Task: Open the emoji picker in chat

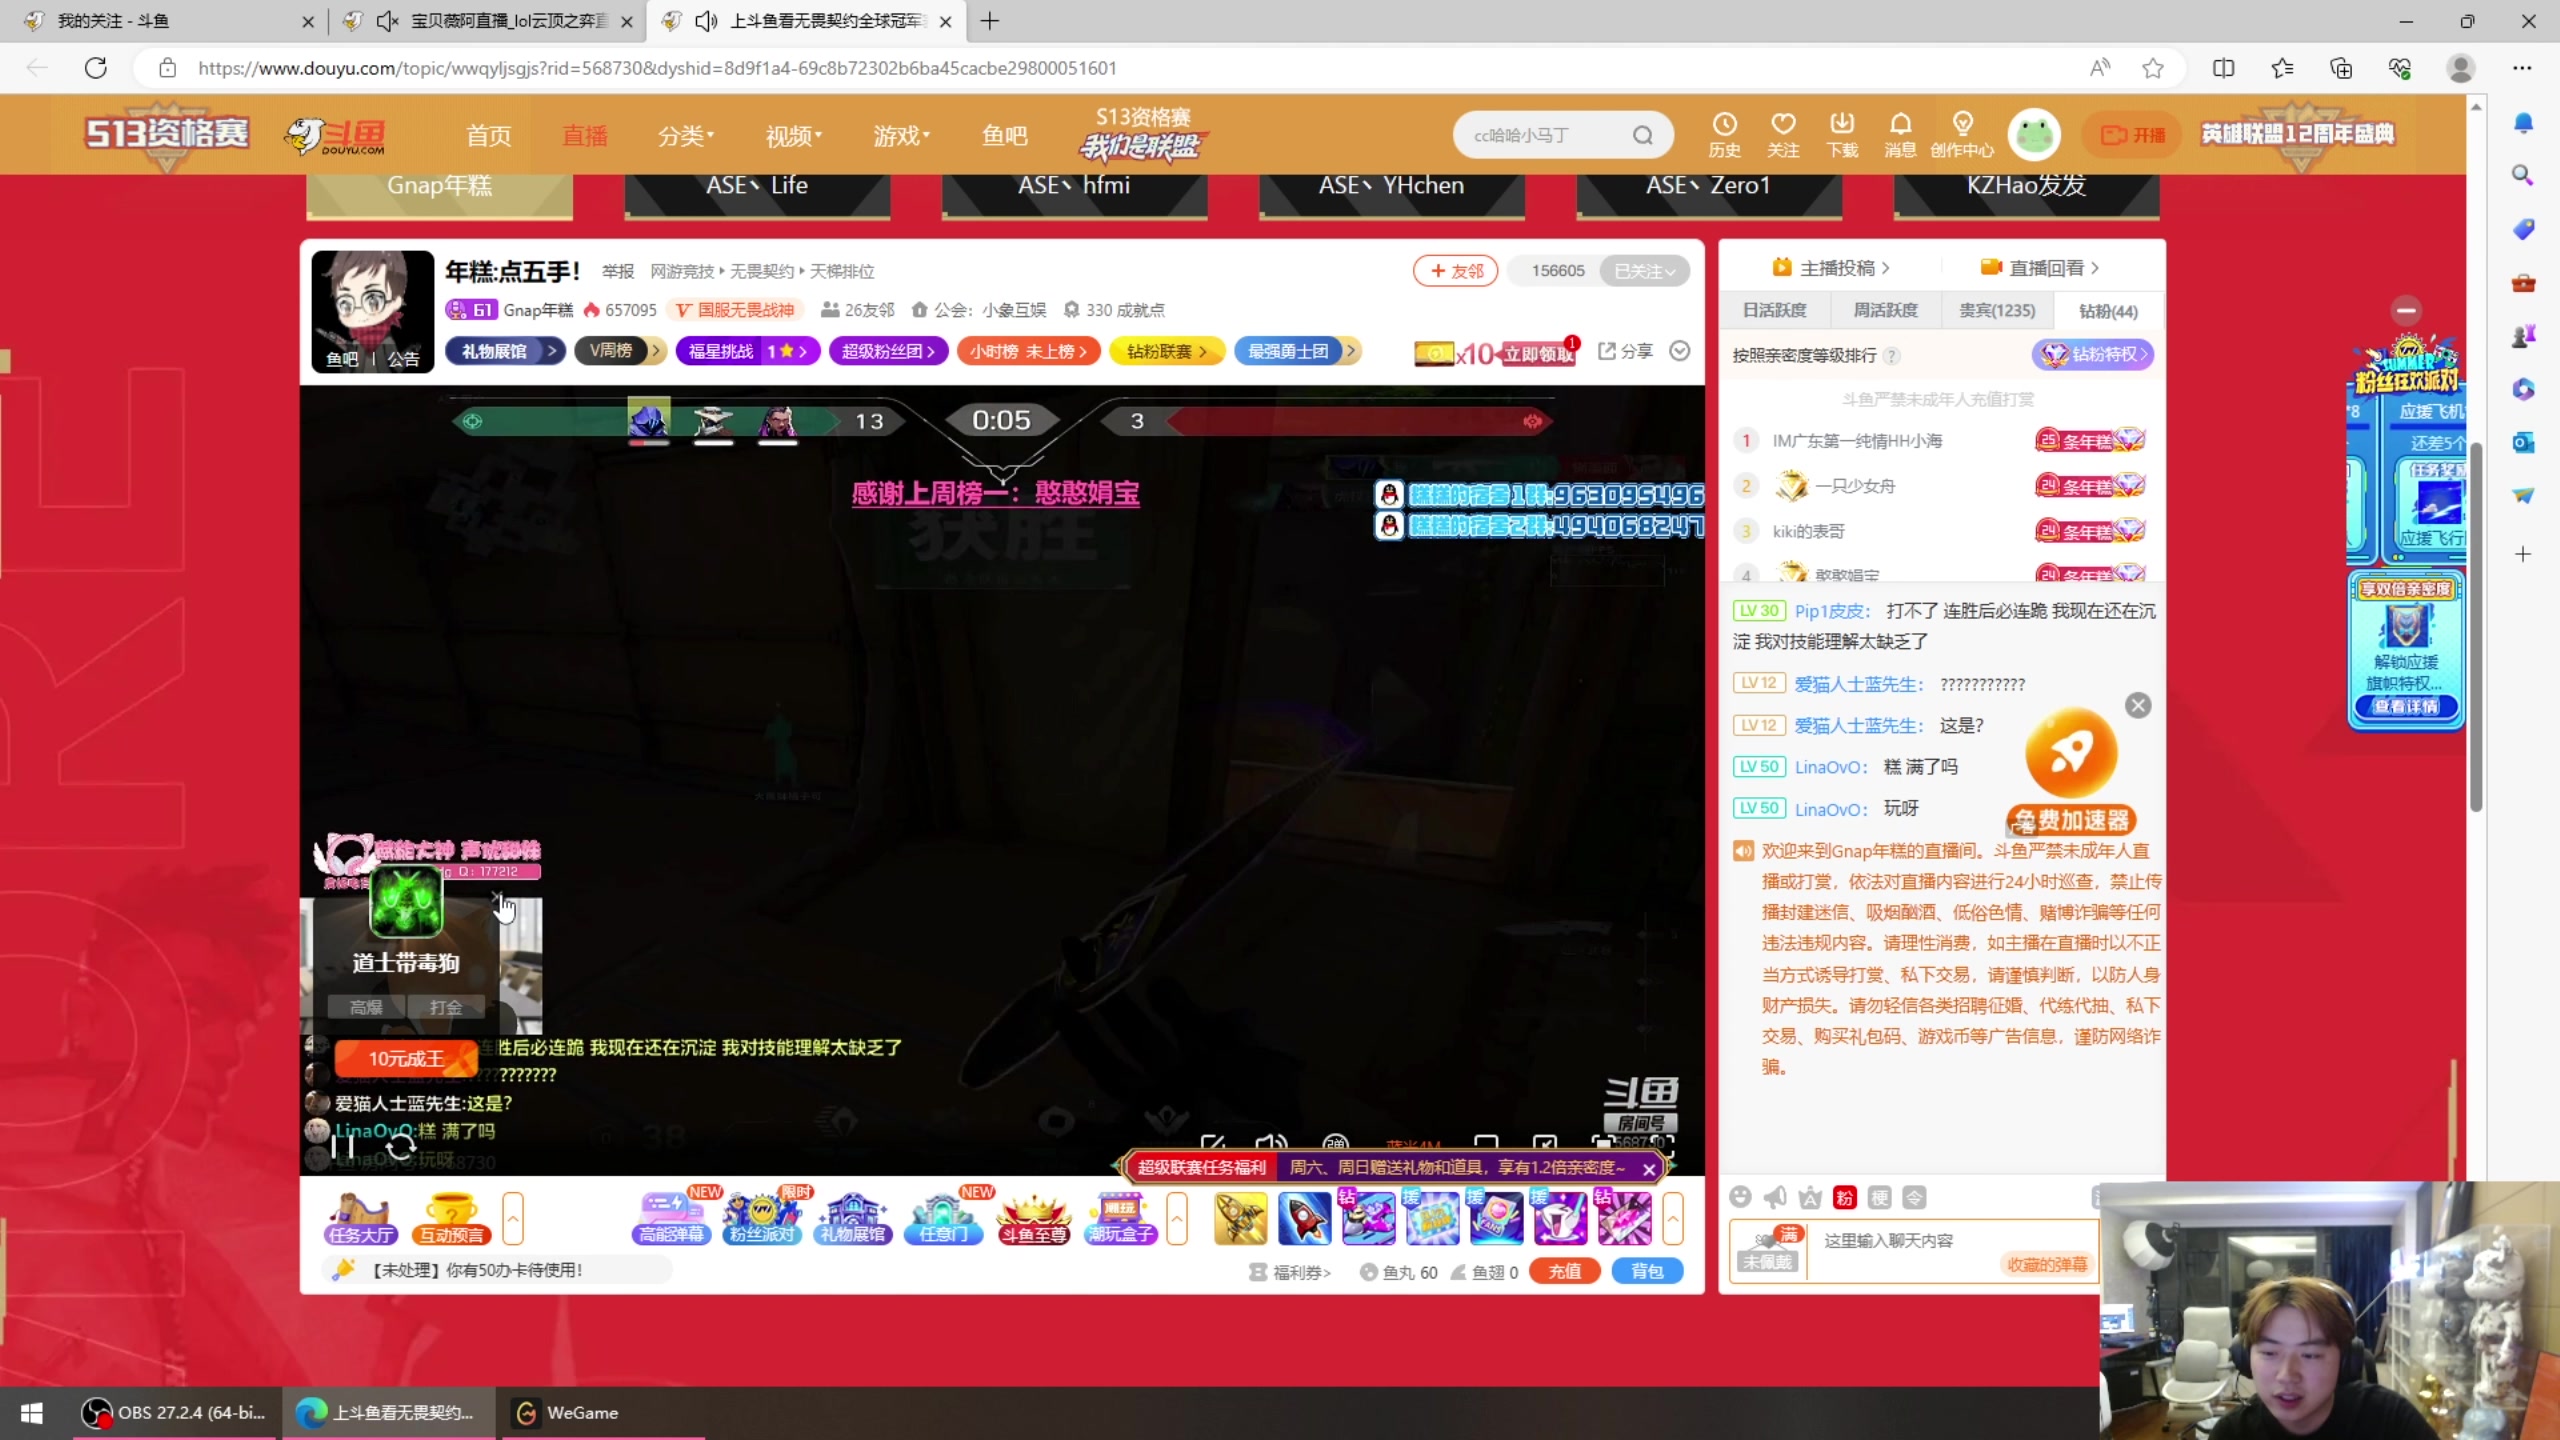Action: tap(1741, 1197)
